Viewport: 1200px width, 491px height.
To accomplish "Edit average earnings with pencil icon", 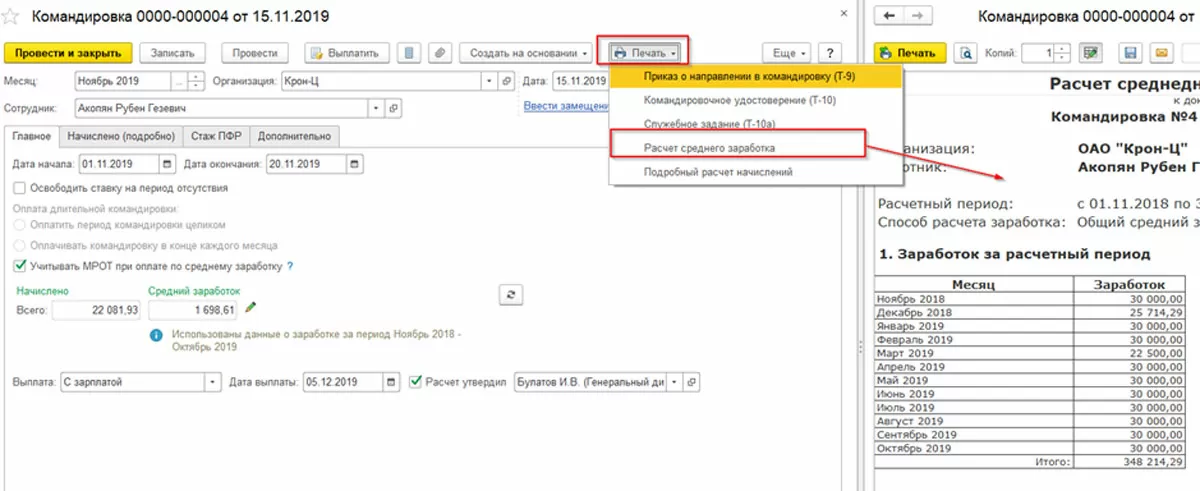I will [251, 307].
